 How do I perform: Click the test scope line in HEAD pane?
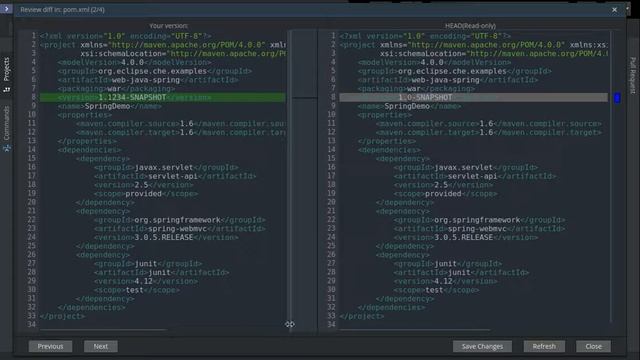[436, 290]
